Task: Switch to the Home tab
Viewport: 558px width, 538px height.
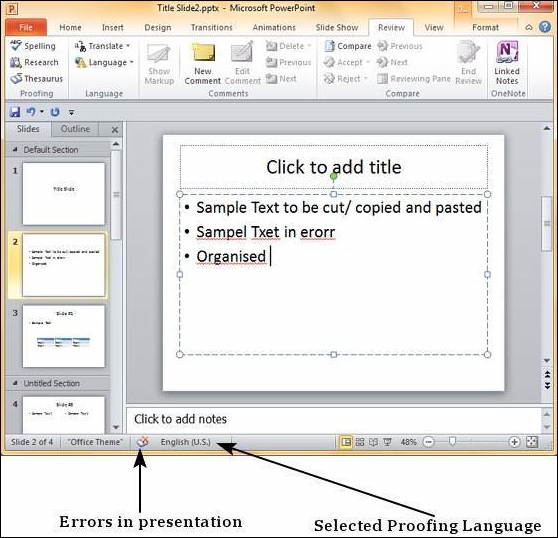Action: pyautogui.click(x=70, y=27)
